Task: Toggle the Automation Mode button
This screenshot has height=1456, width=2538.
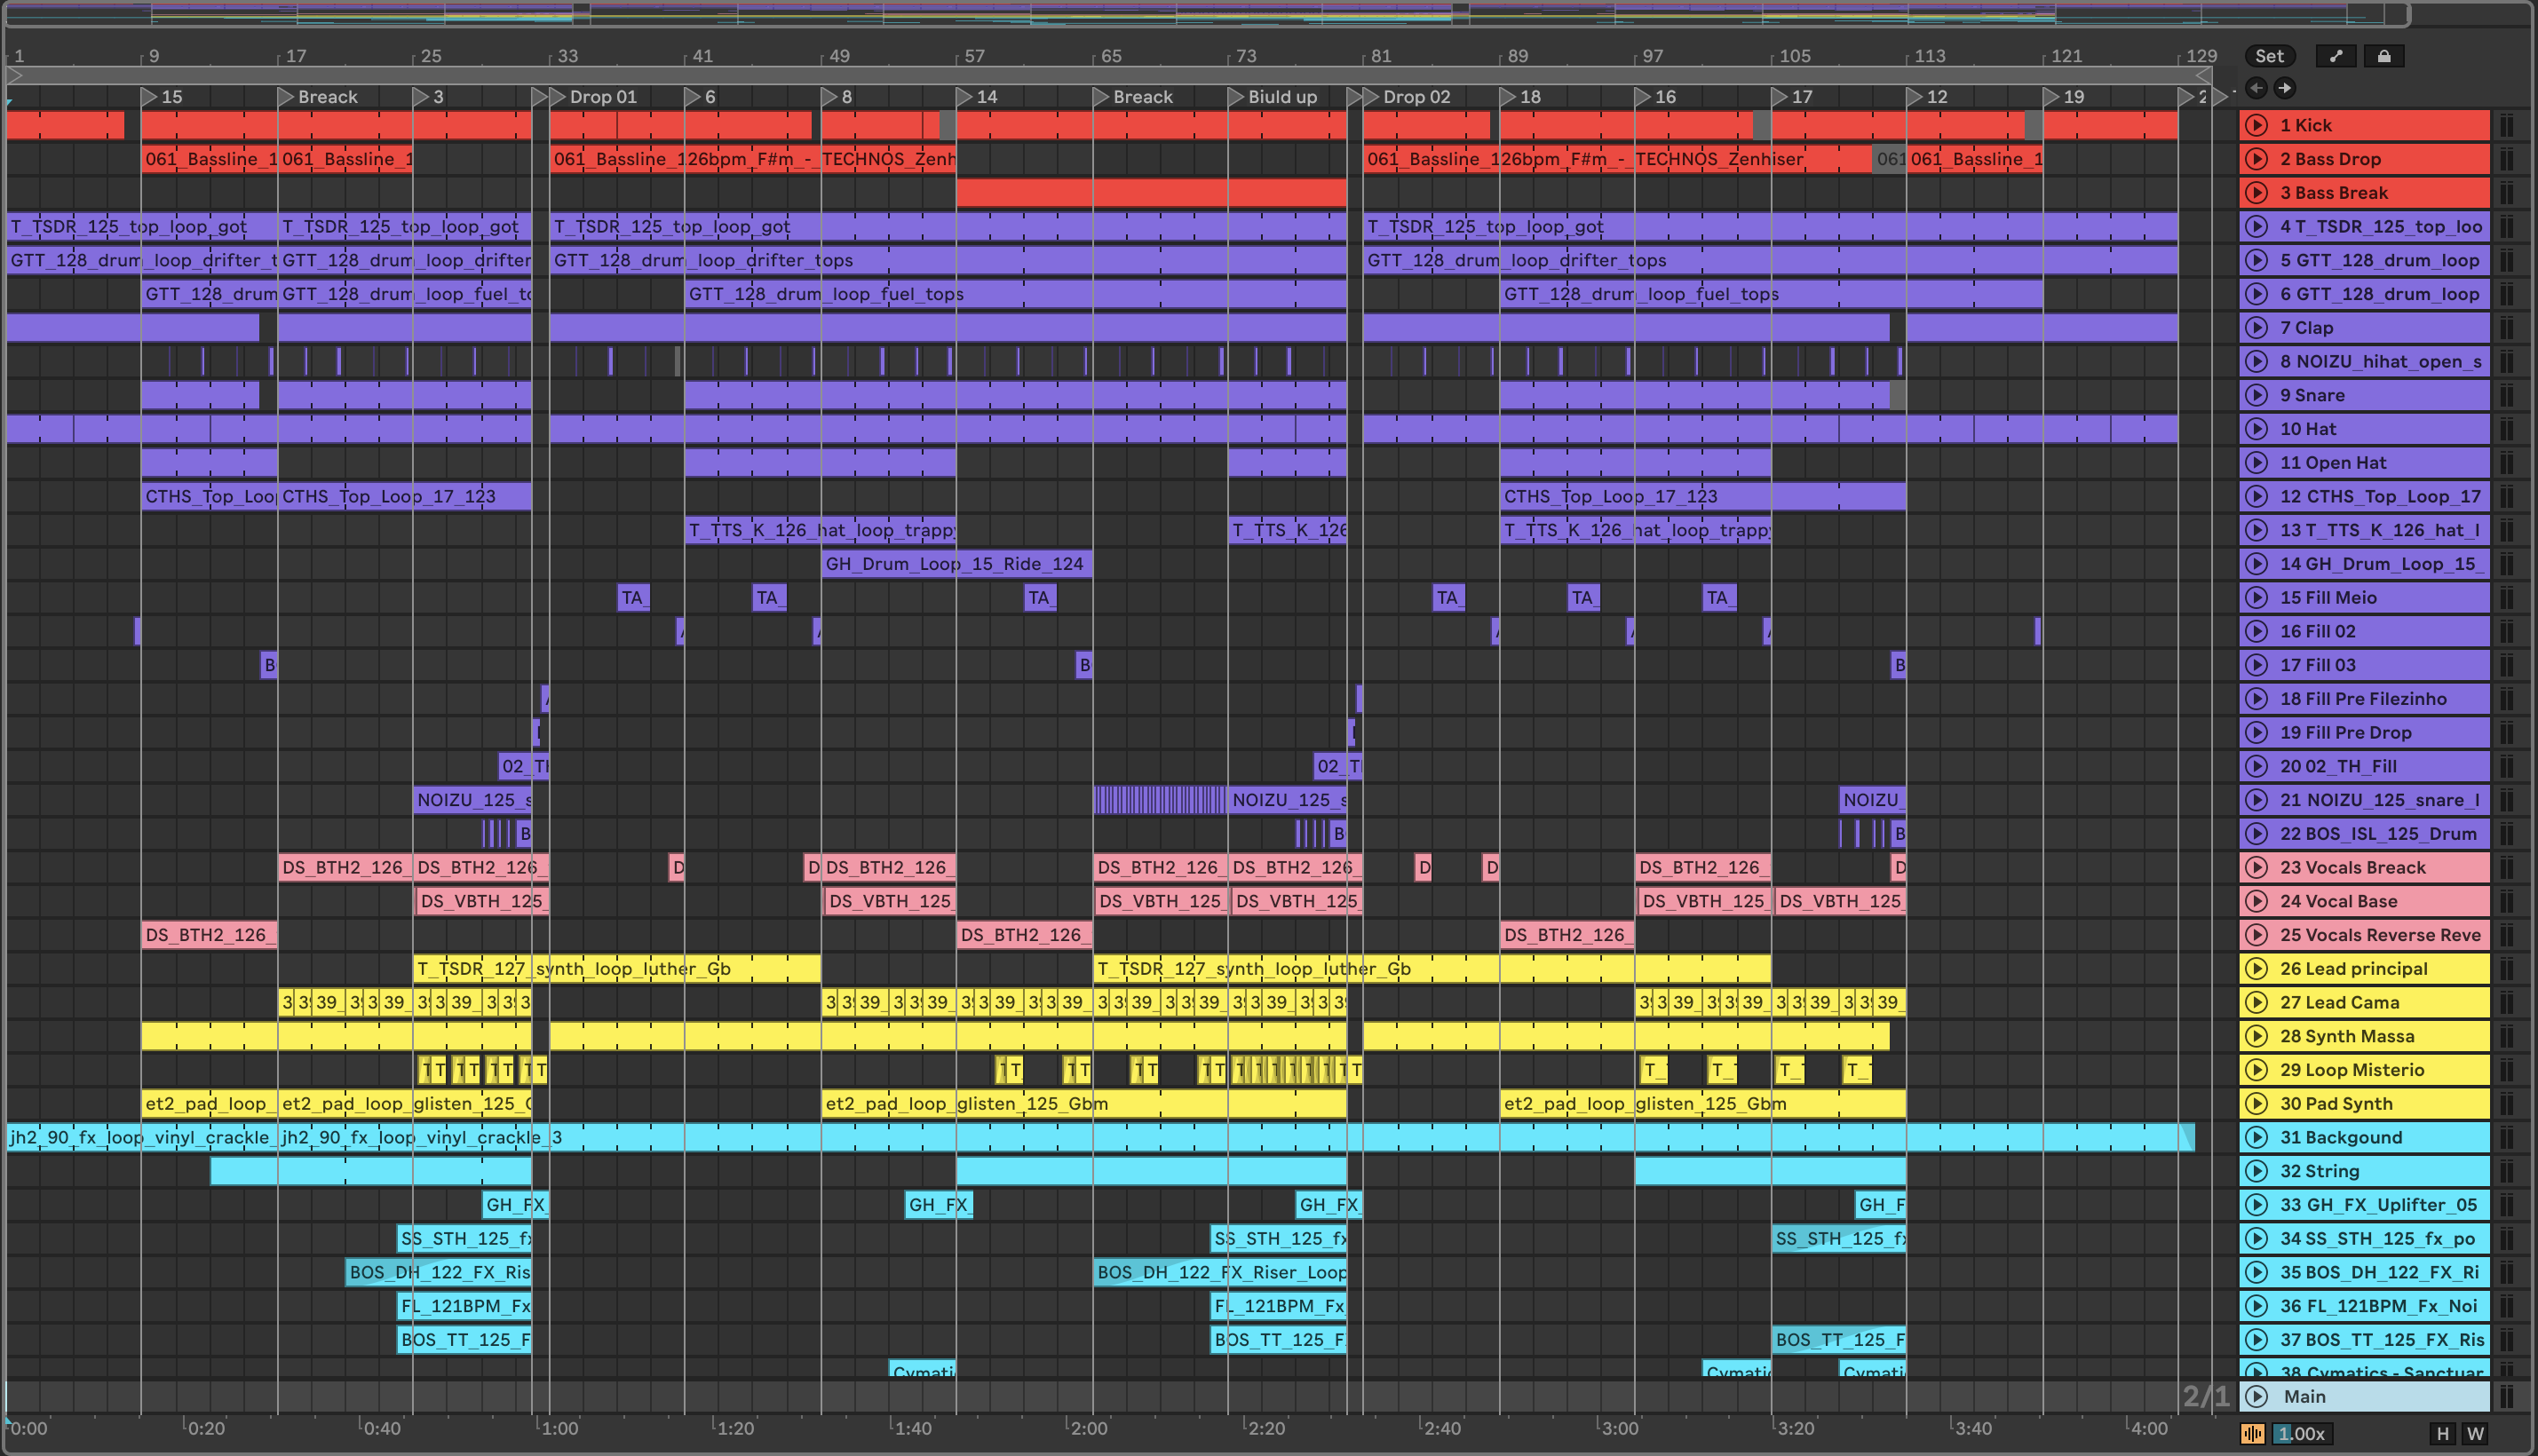Action: click(2336, 56)
